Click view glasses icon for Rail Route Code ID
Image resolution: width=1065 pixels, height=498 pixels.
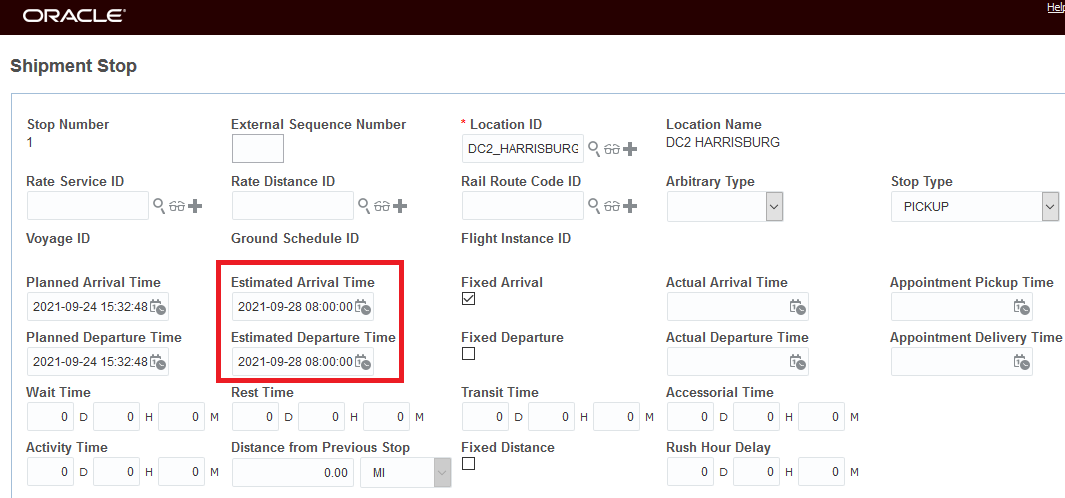pos(611,206)
